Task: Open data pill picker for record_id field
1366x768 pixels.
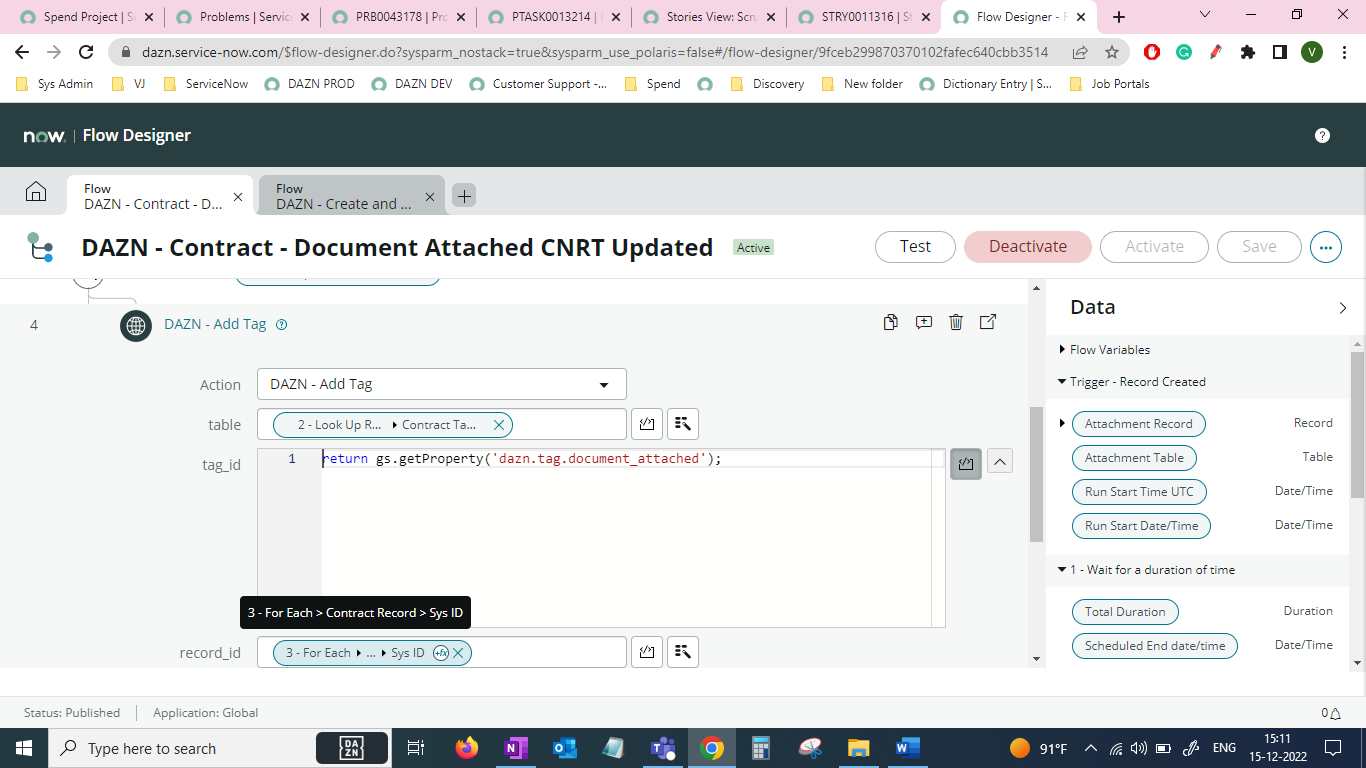Action: (683, 652)
